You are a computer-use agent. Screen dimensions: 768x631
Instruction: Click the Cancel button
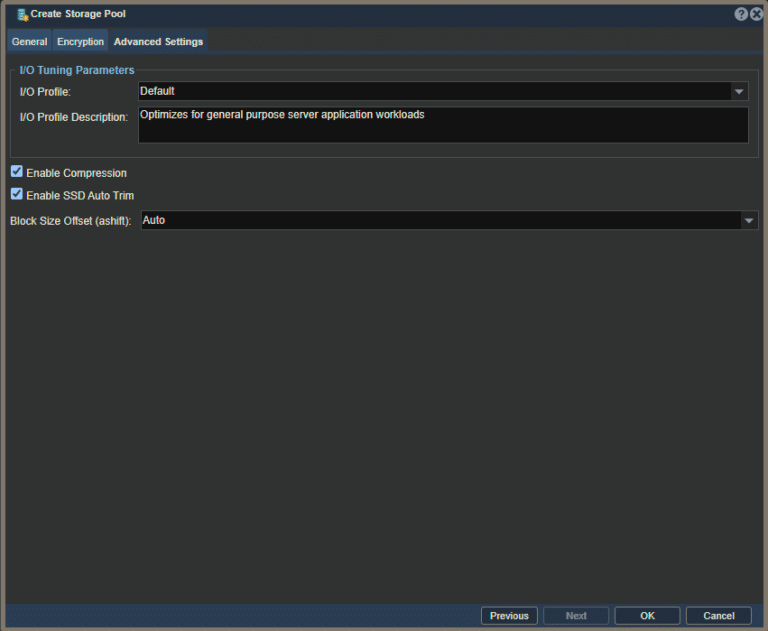(719, 616)
